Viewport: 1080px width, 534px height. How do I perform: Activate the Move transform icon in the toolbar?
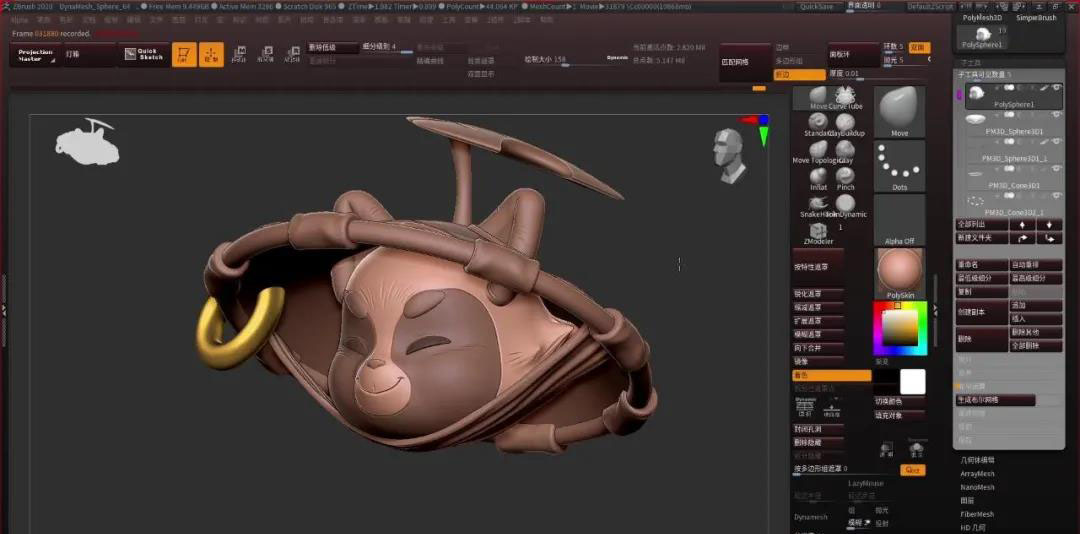pos(239,54)
